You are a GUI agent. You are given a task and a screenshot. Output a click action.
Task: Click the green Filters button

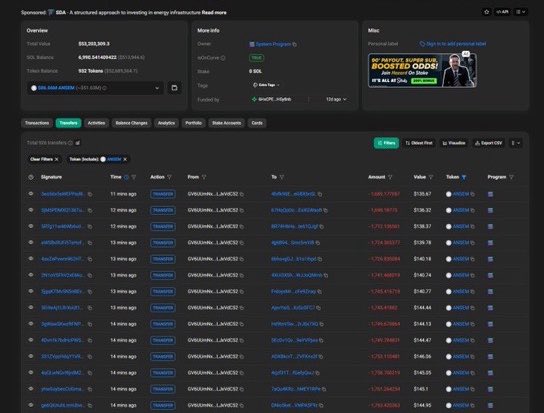pos(386,143)
